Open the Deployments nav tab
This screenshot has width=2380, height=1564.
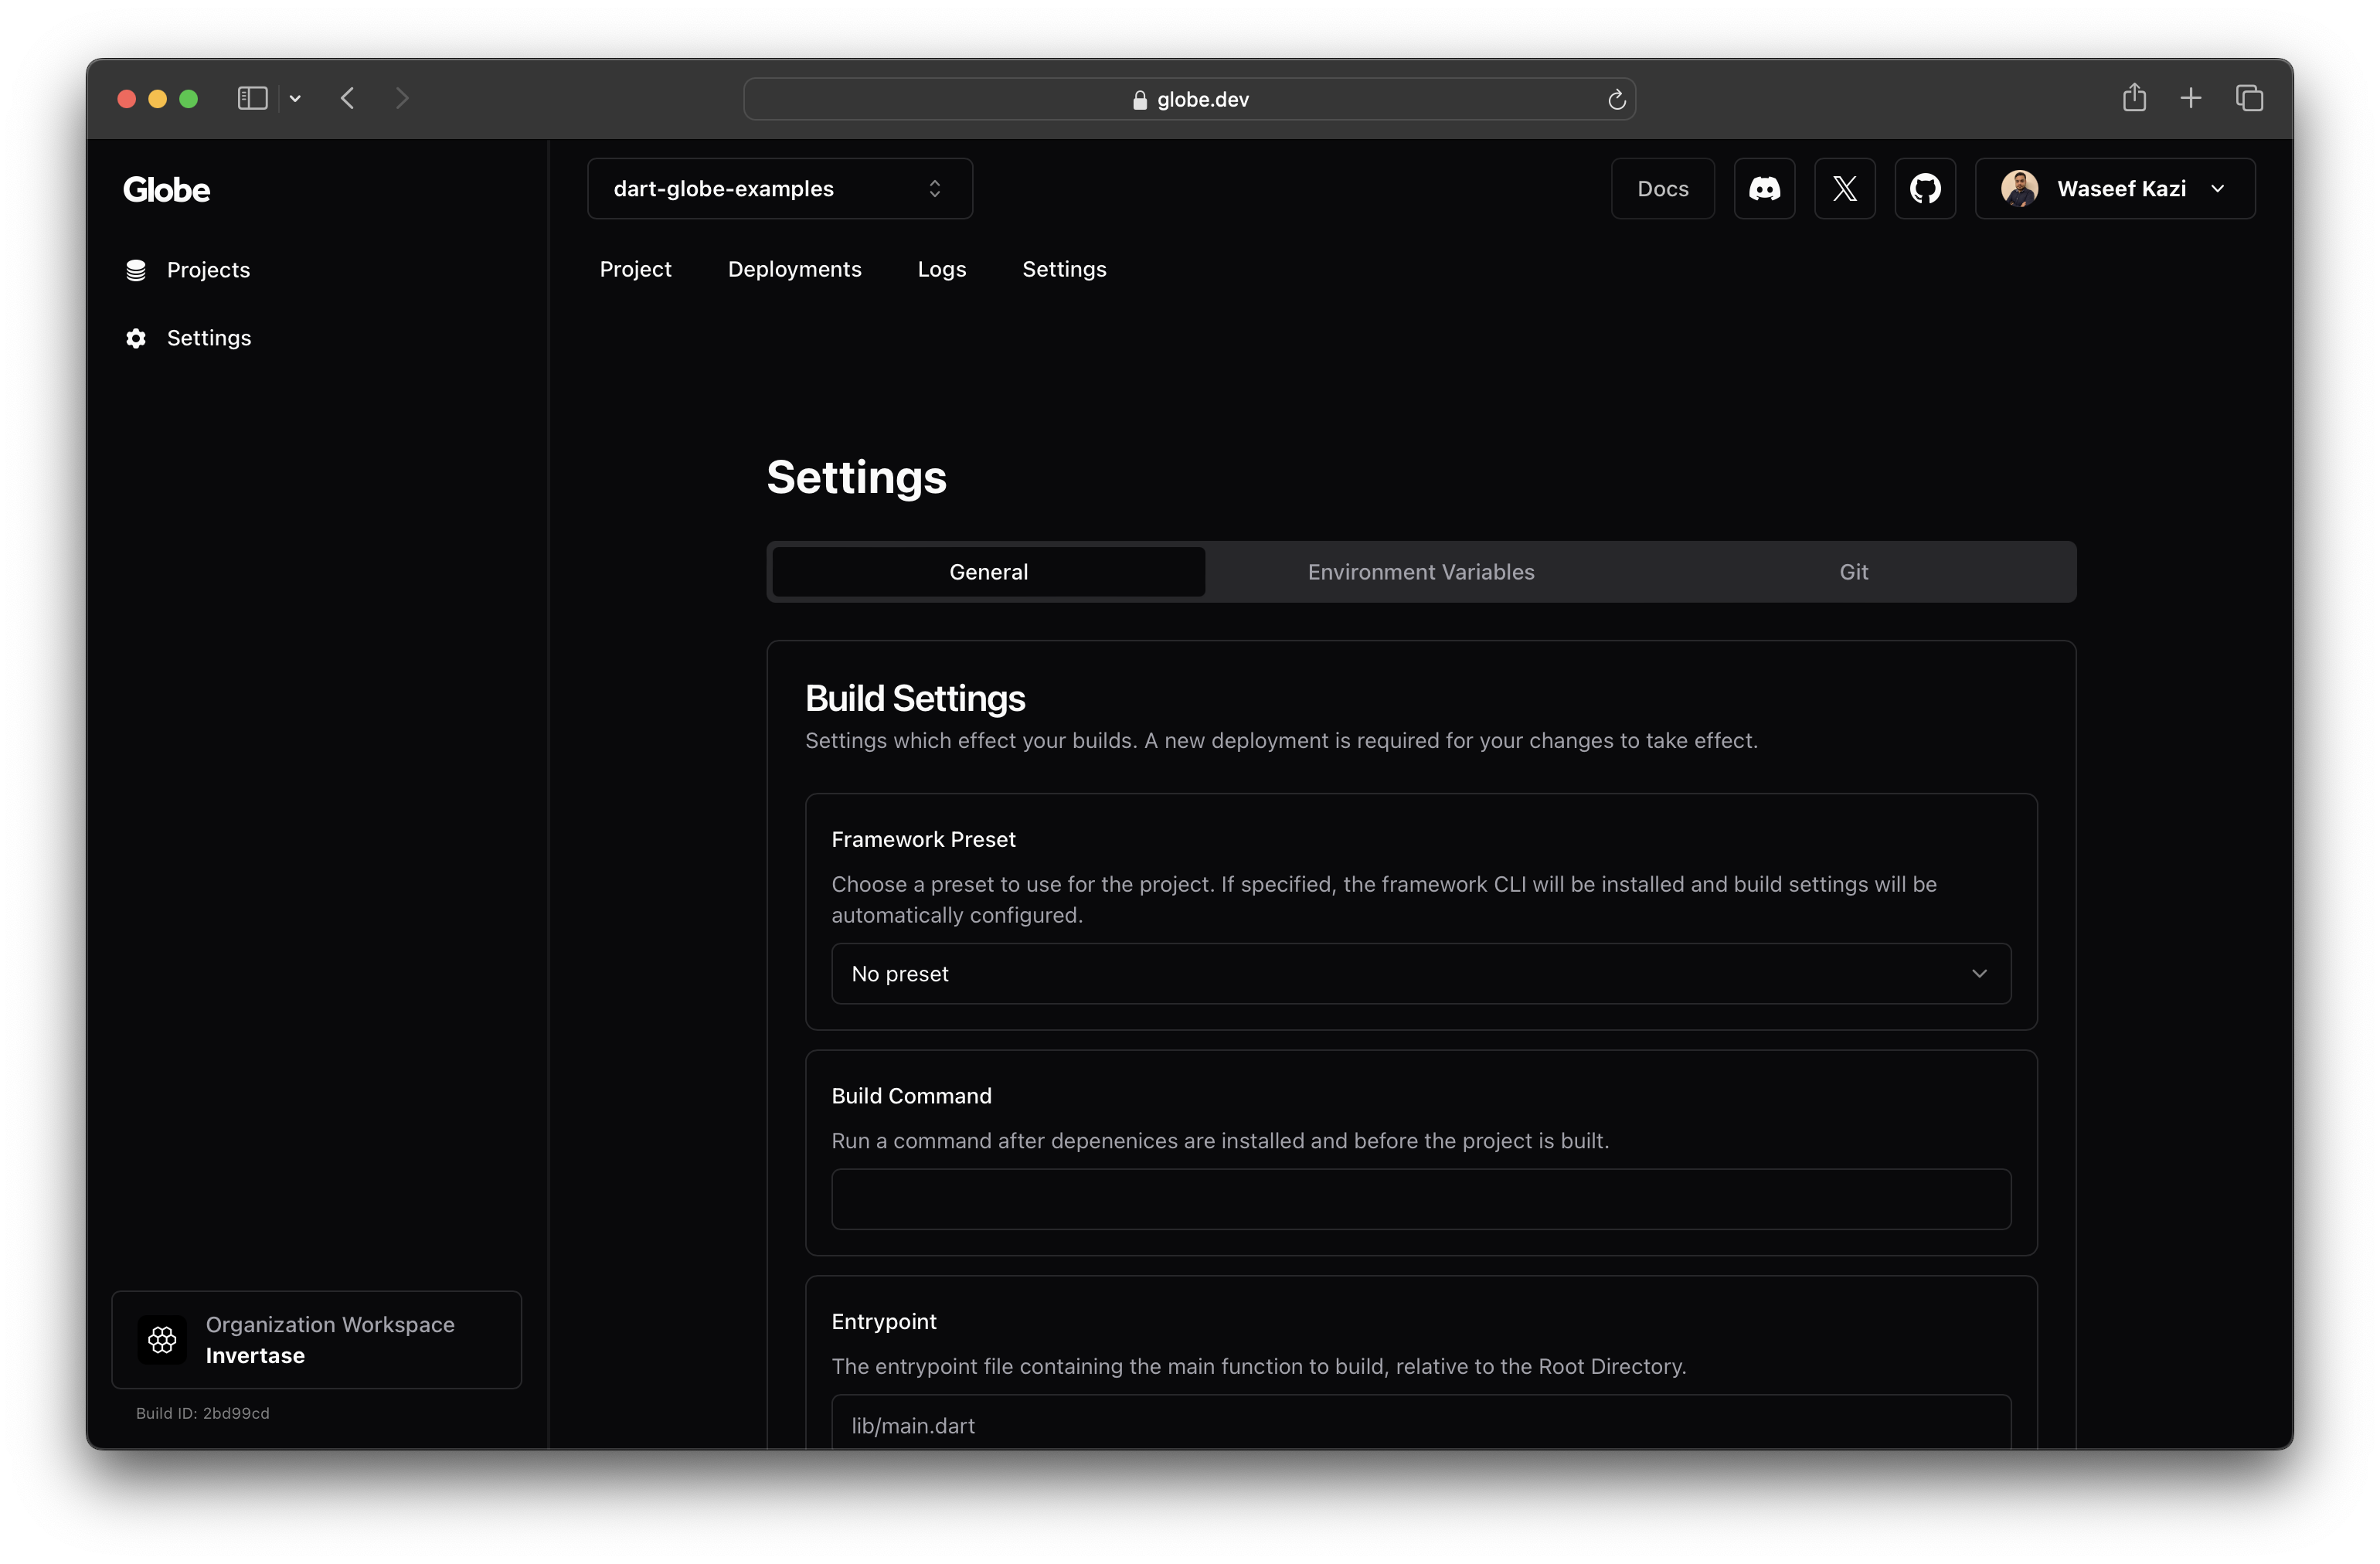(794, 269)
